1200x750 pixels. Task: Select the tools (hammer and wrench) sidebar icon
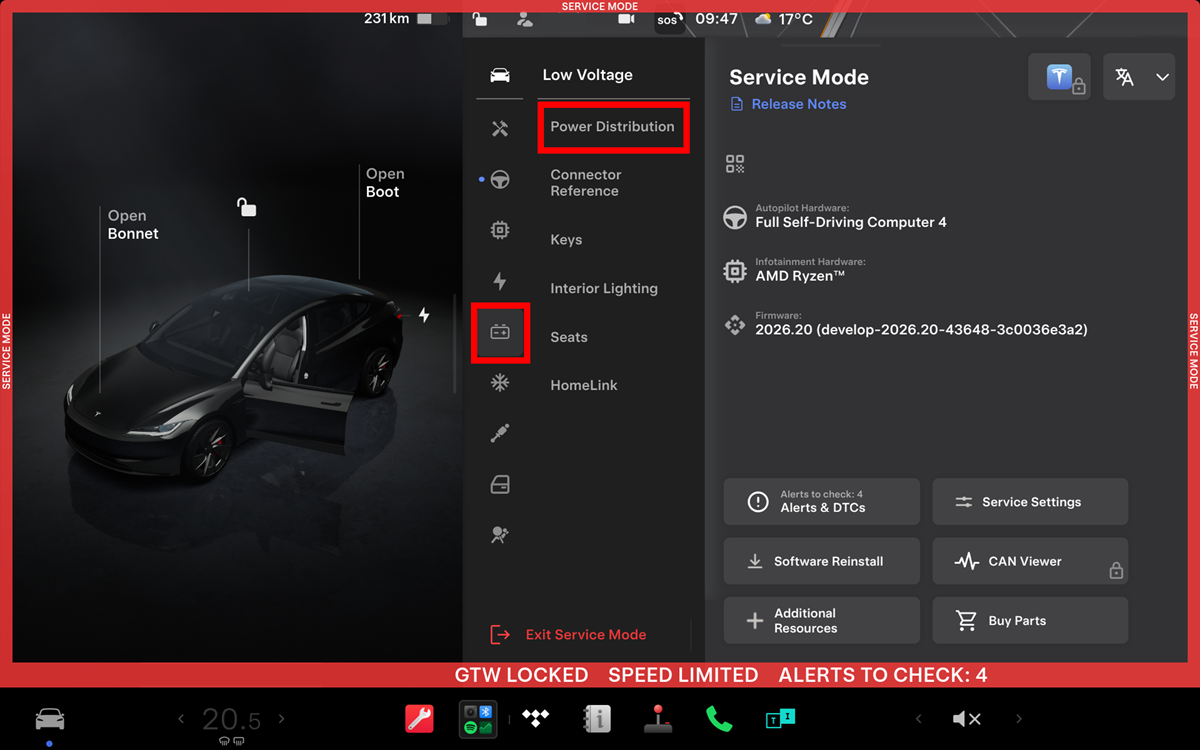[x=500, y=129]
